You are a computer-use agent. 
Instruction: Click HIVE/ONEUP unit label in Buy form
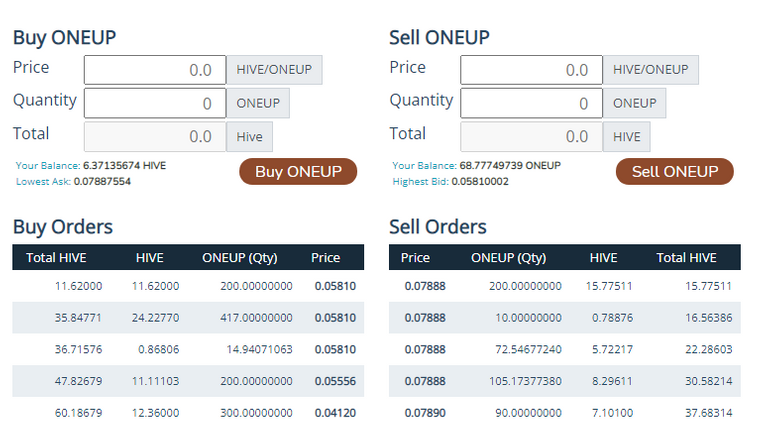(274, 70)
